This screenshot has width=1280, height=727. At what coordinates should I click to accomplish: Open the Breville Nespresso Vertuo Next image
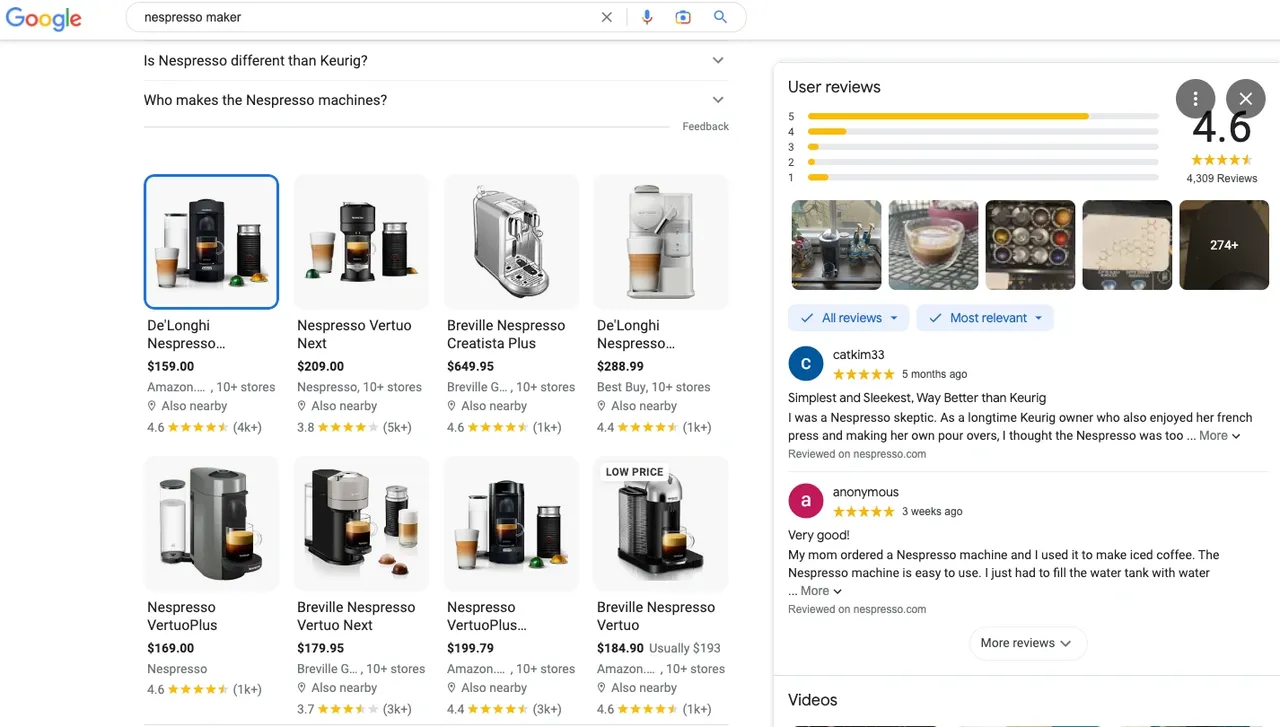coord(361,524)
